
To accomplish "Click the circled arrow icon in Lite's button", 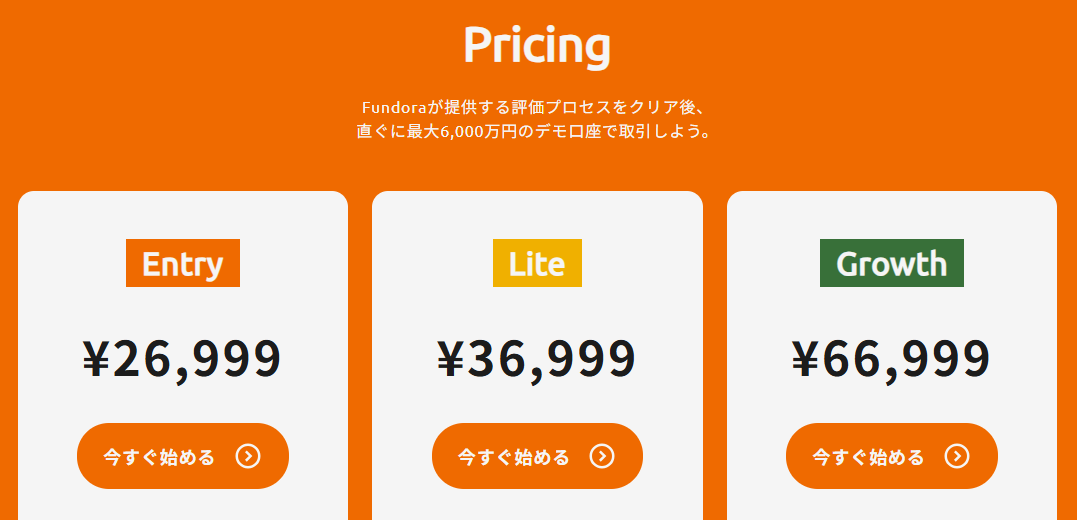I will pos(602,456).
